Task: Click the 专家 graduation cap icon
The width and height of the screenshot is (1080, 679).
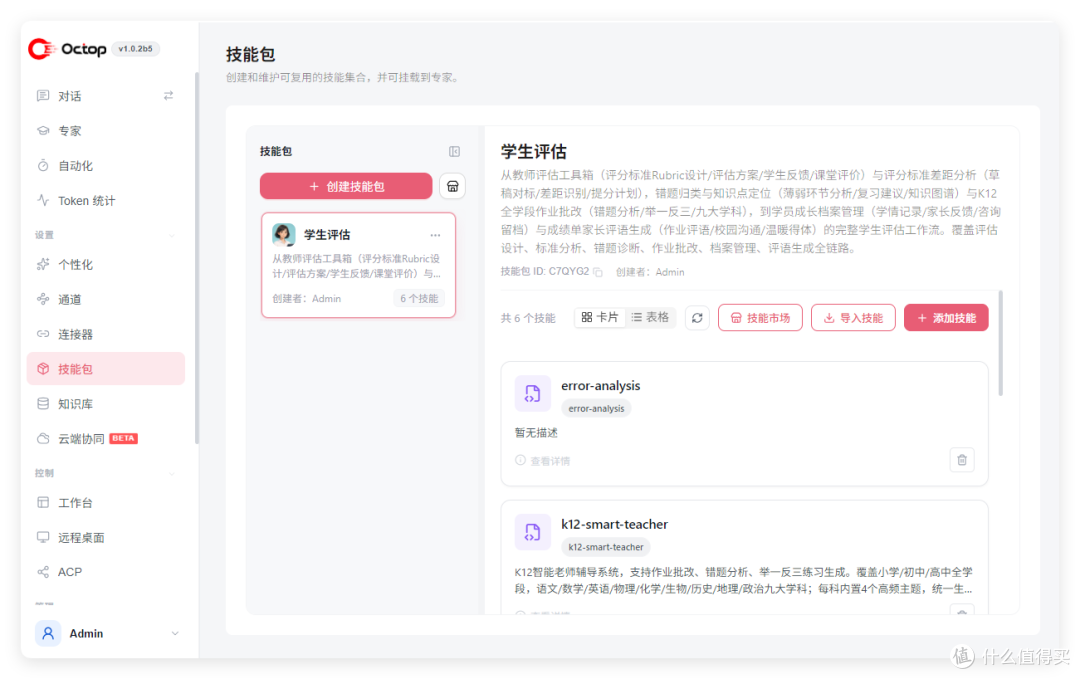Action: tap(43, 130)
